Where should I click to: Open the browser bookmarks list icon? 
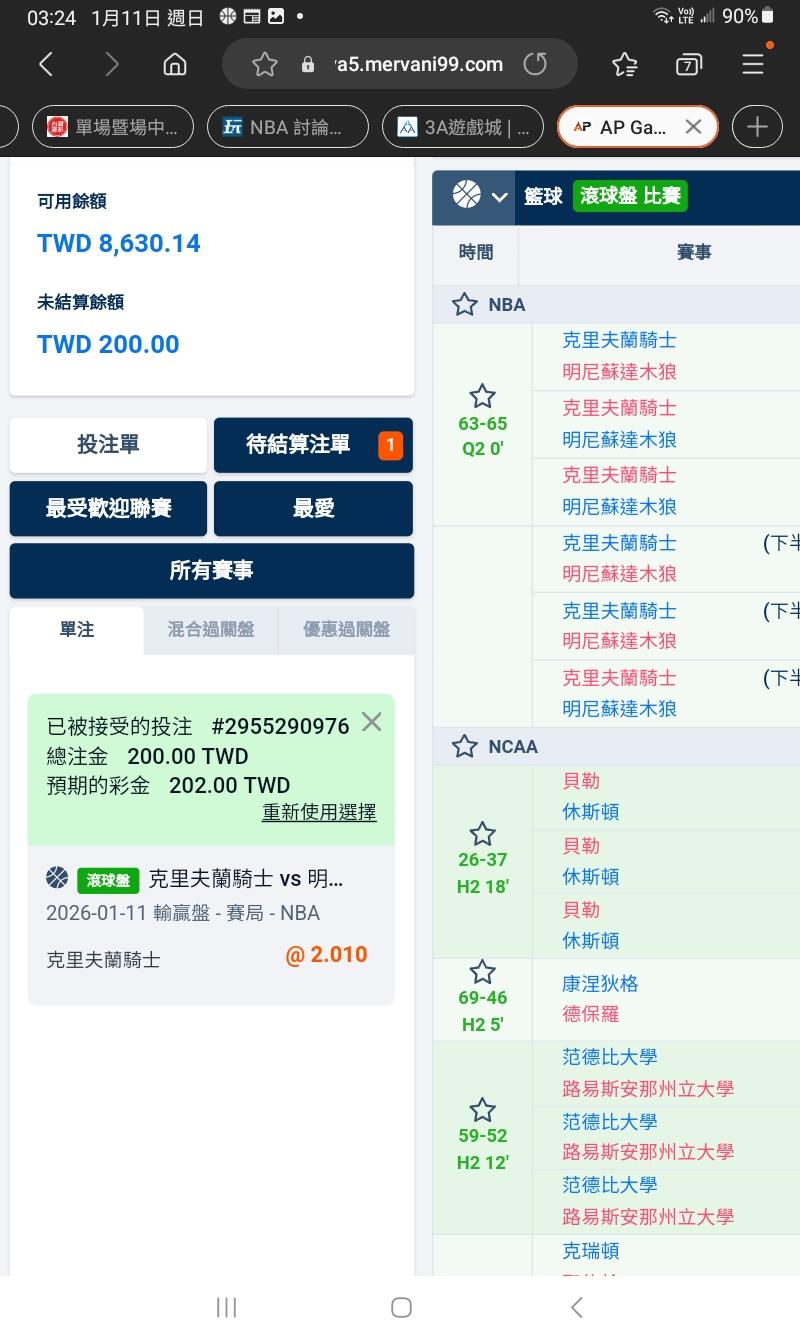coord(625,65)
